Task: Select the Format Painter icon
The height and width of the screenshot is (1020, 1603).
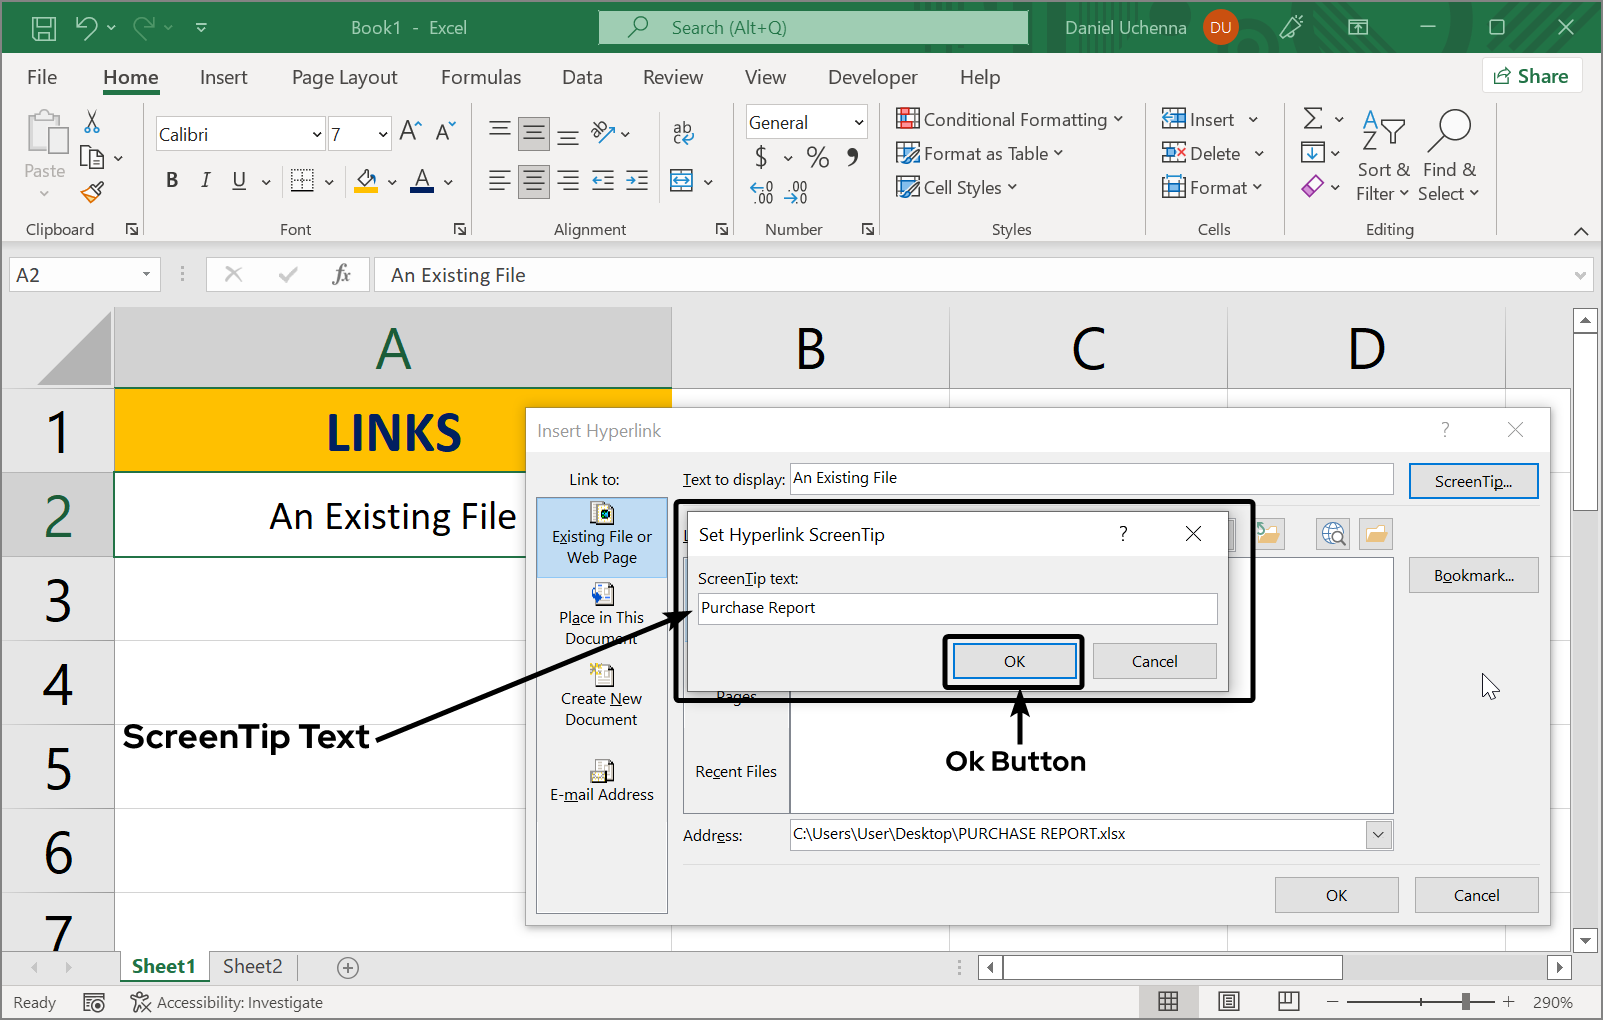Action: point(92,191)
